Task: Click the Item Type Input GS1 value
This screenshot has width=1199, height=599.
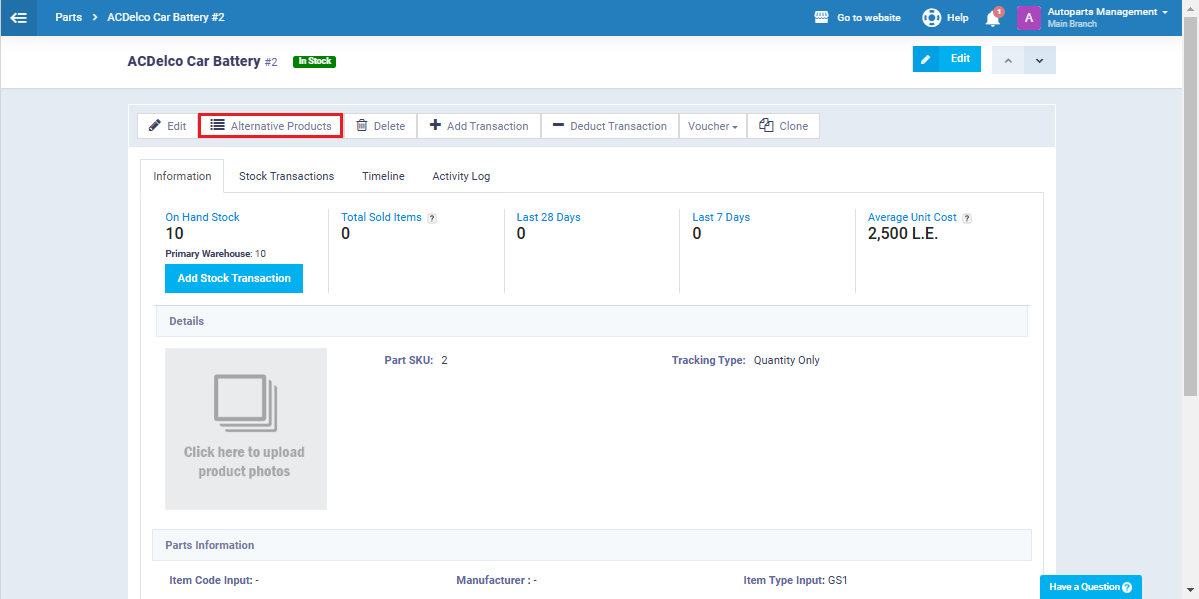Action: pyautogui.click(x=838, y=581)
